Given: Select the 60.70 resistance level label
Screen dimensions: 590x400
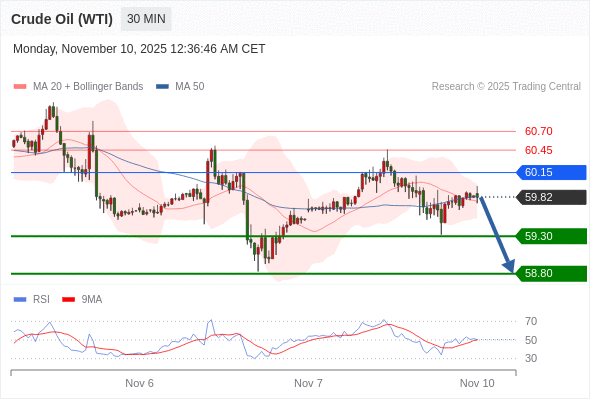Looking at the screenshot, I should click(x=538, y=131).
